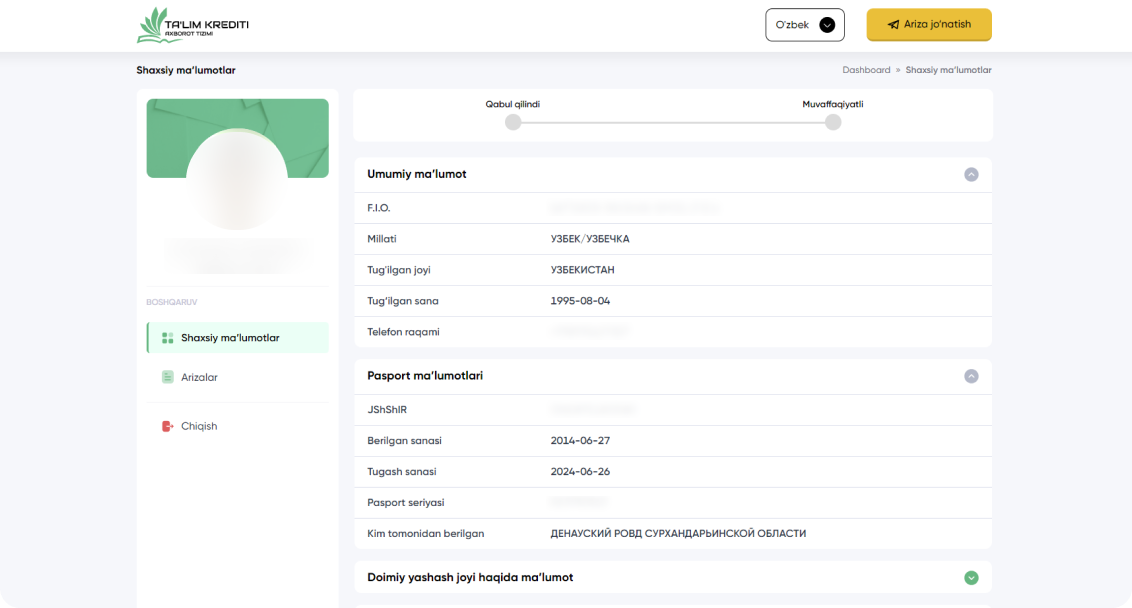Click the ДЕНАУСКИЙ РОВД issuing authority text
The width and height of the screenshot is (1132, 608).
[x=679, y=534]
